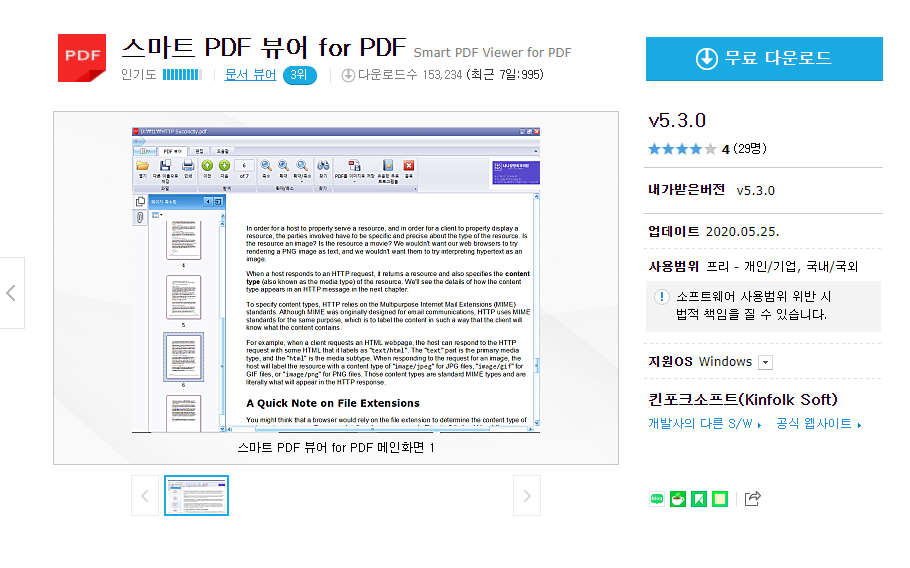Click the recommended free programs icon
The width and height of the screenshot is (910, 568).
point(388,166)
